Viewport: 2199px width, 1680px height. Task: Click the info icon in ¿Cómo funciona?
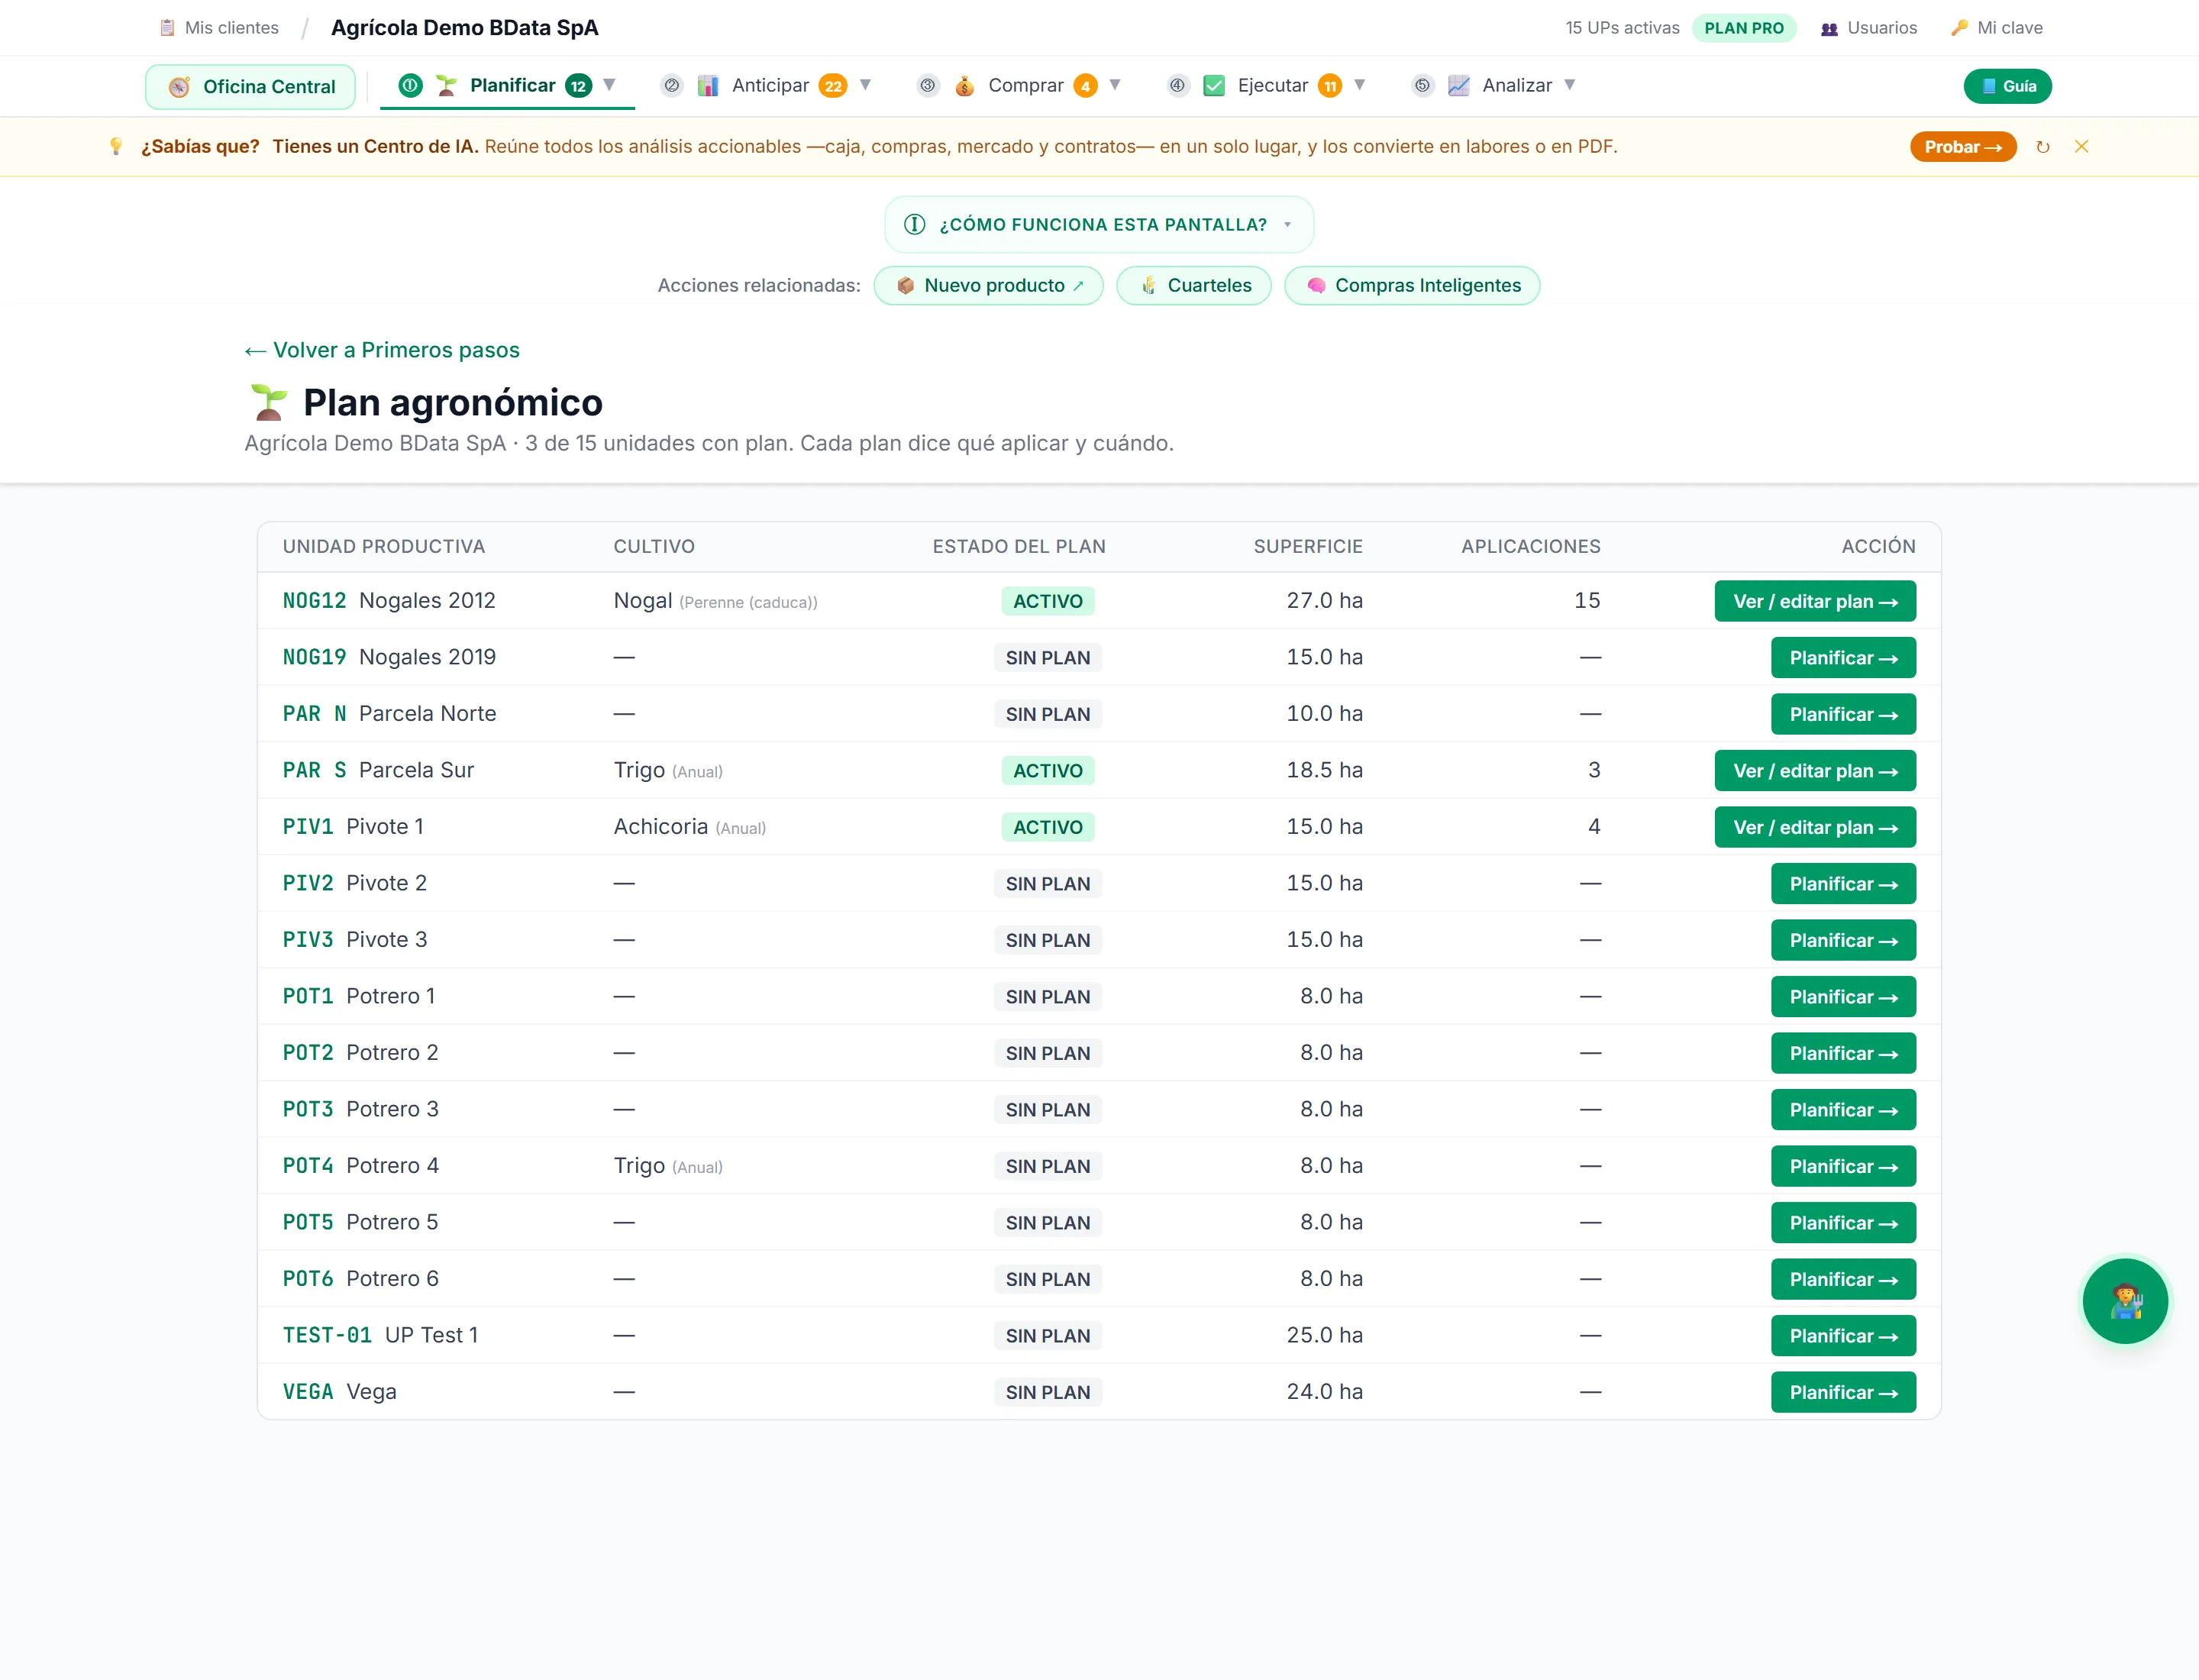pyautogui.click(x=914, y=225)
